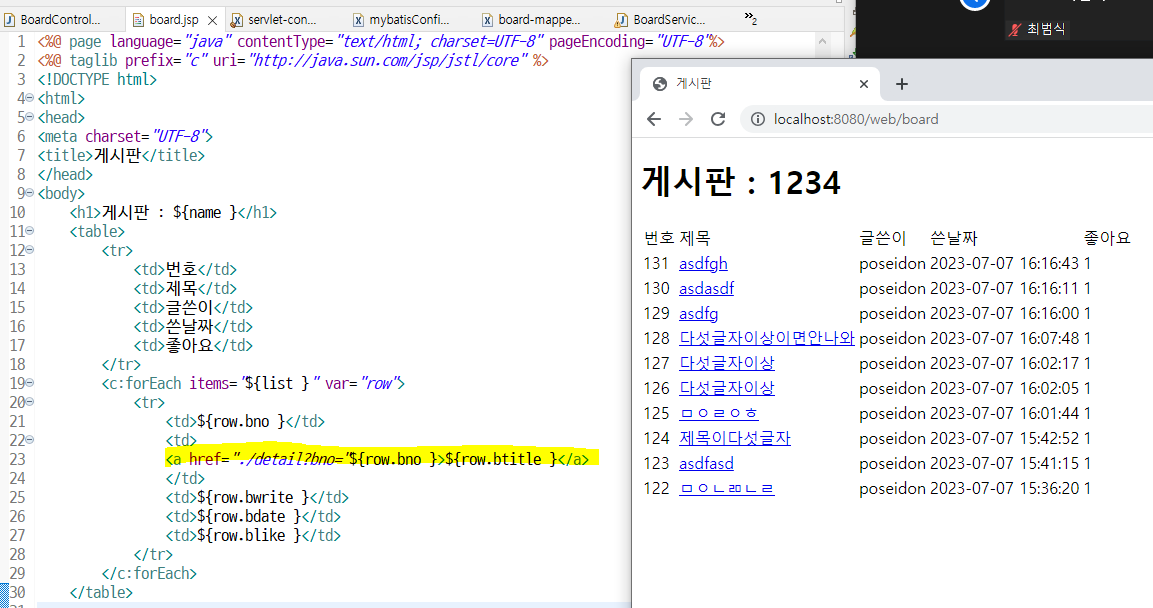Click the localhost:8080/web/board address bar
This screenshot has width=1153, height=608.
(x=945, y=119)
